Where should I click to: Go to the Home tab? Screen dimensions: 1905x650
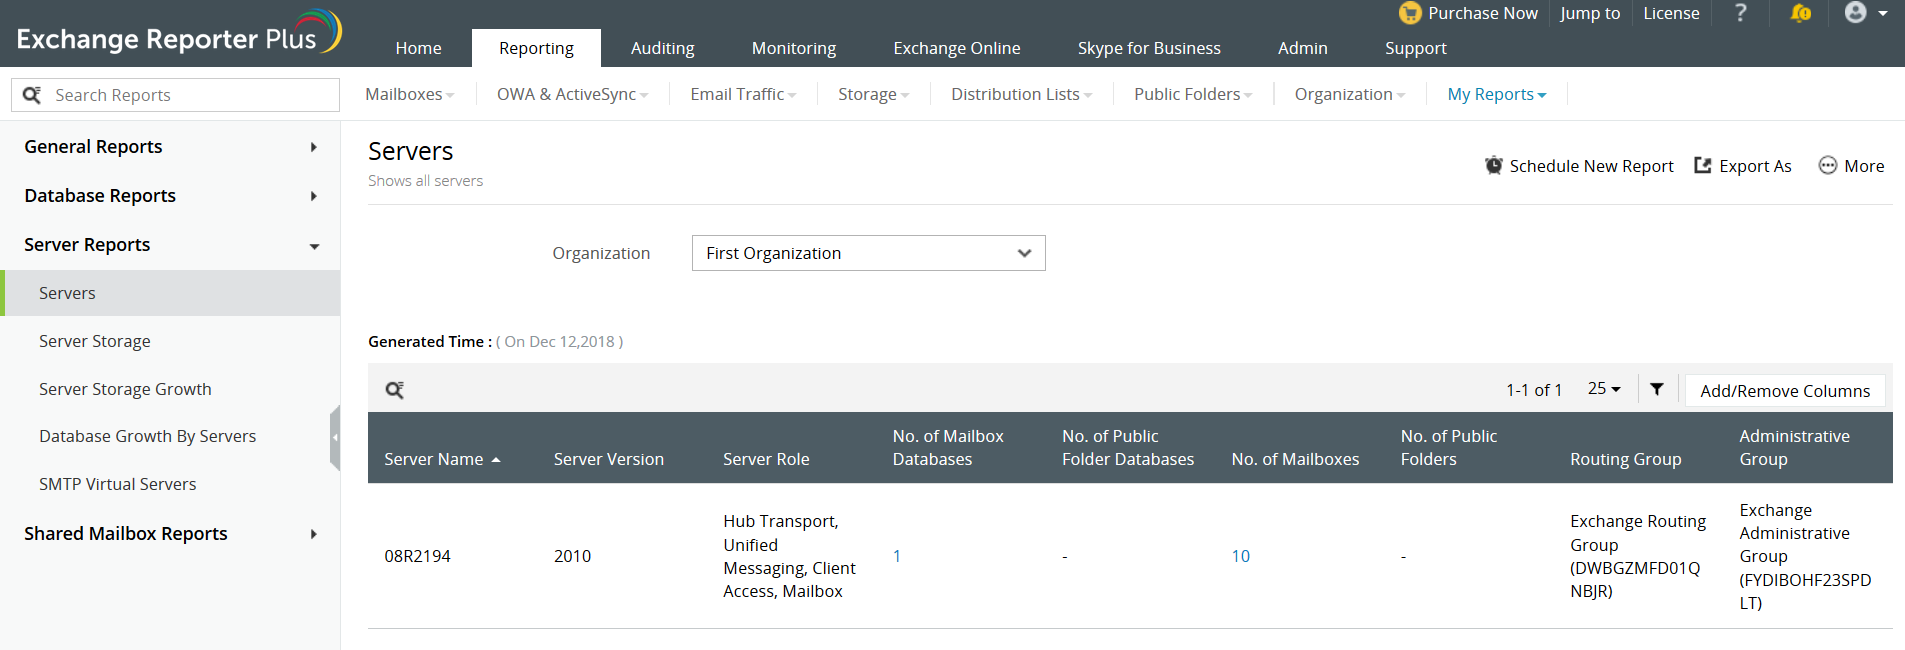coord(418,48)
